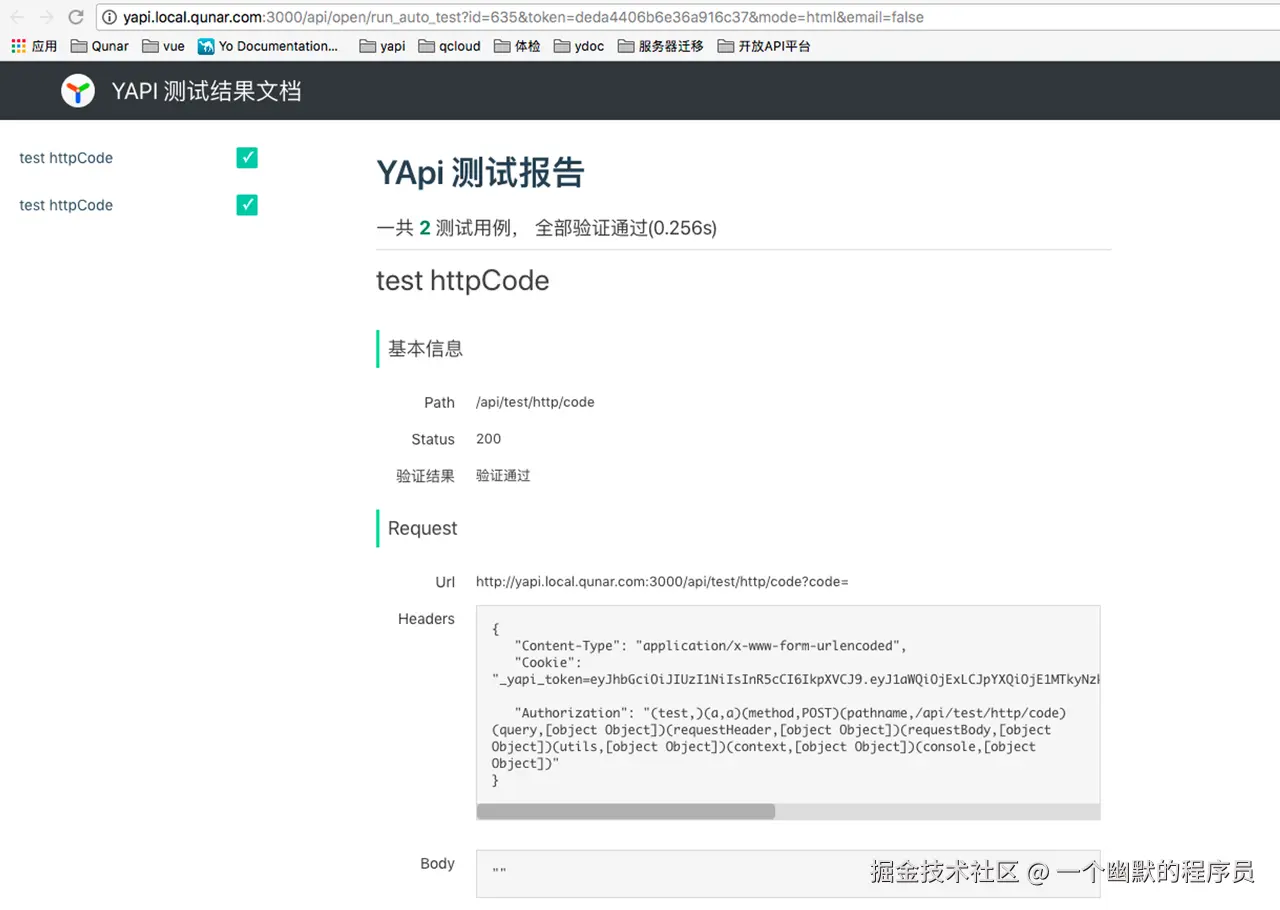Click the "Authorization" line in headers
Viewport: 1280px width, 910px height.
tap(791, 713)
